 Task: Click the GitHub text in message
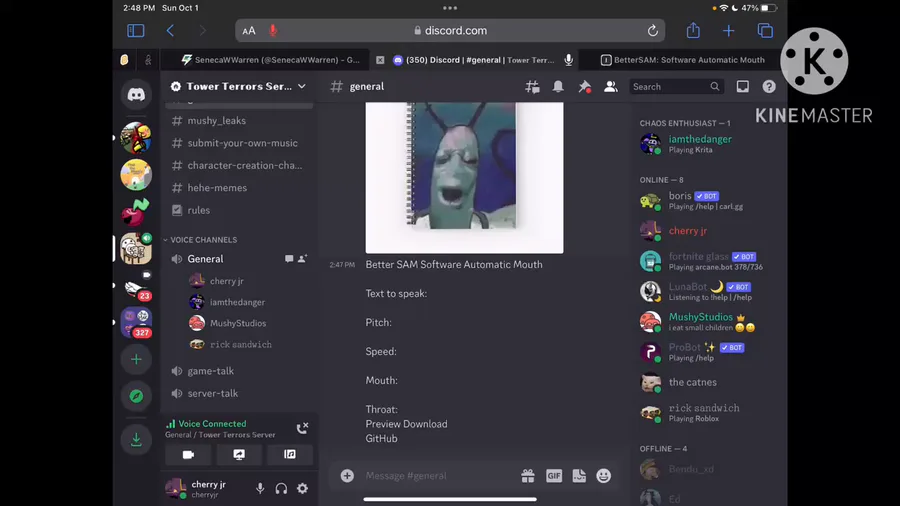[381, 438]
